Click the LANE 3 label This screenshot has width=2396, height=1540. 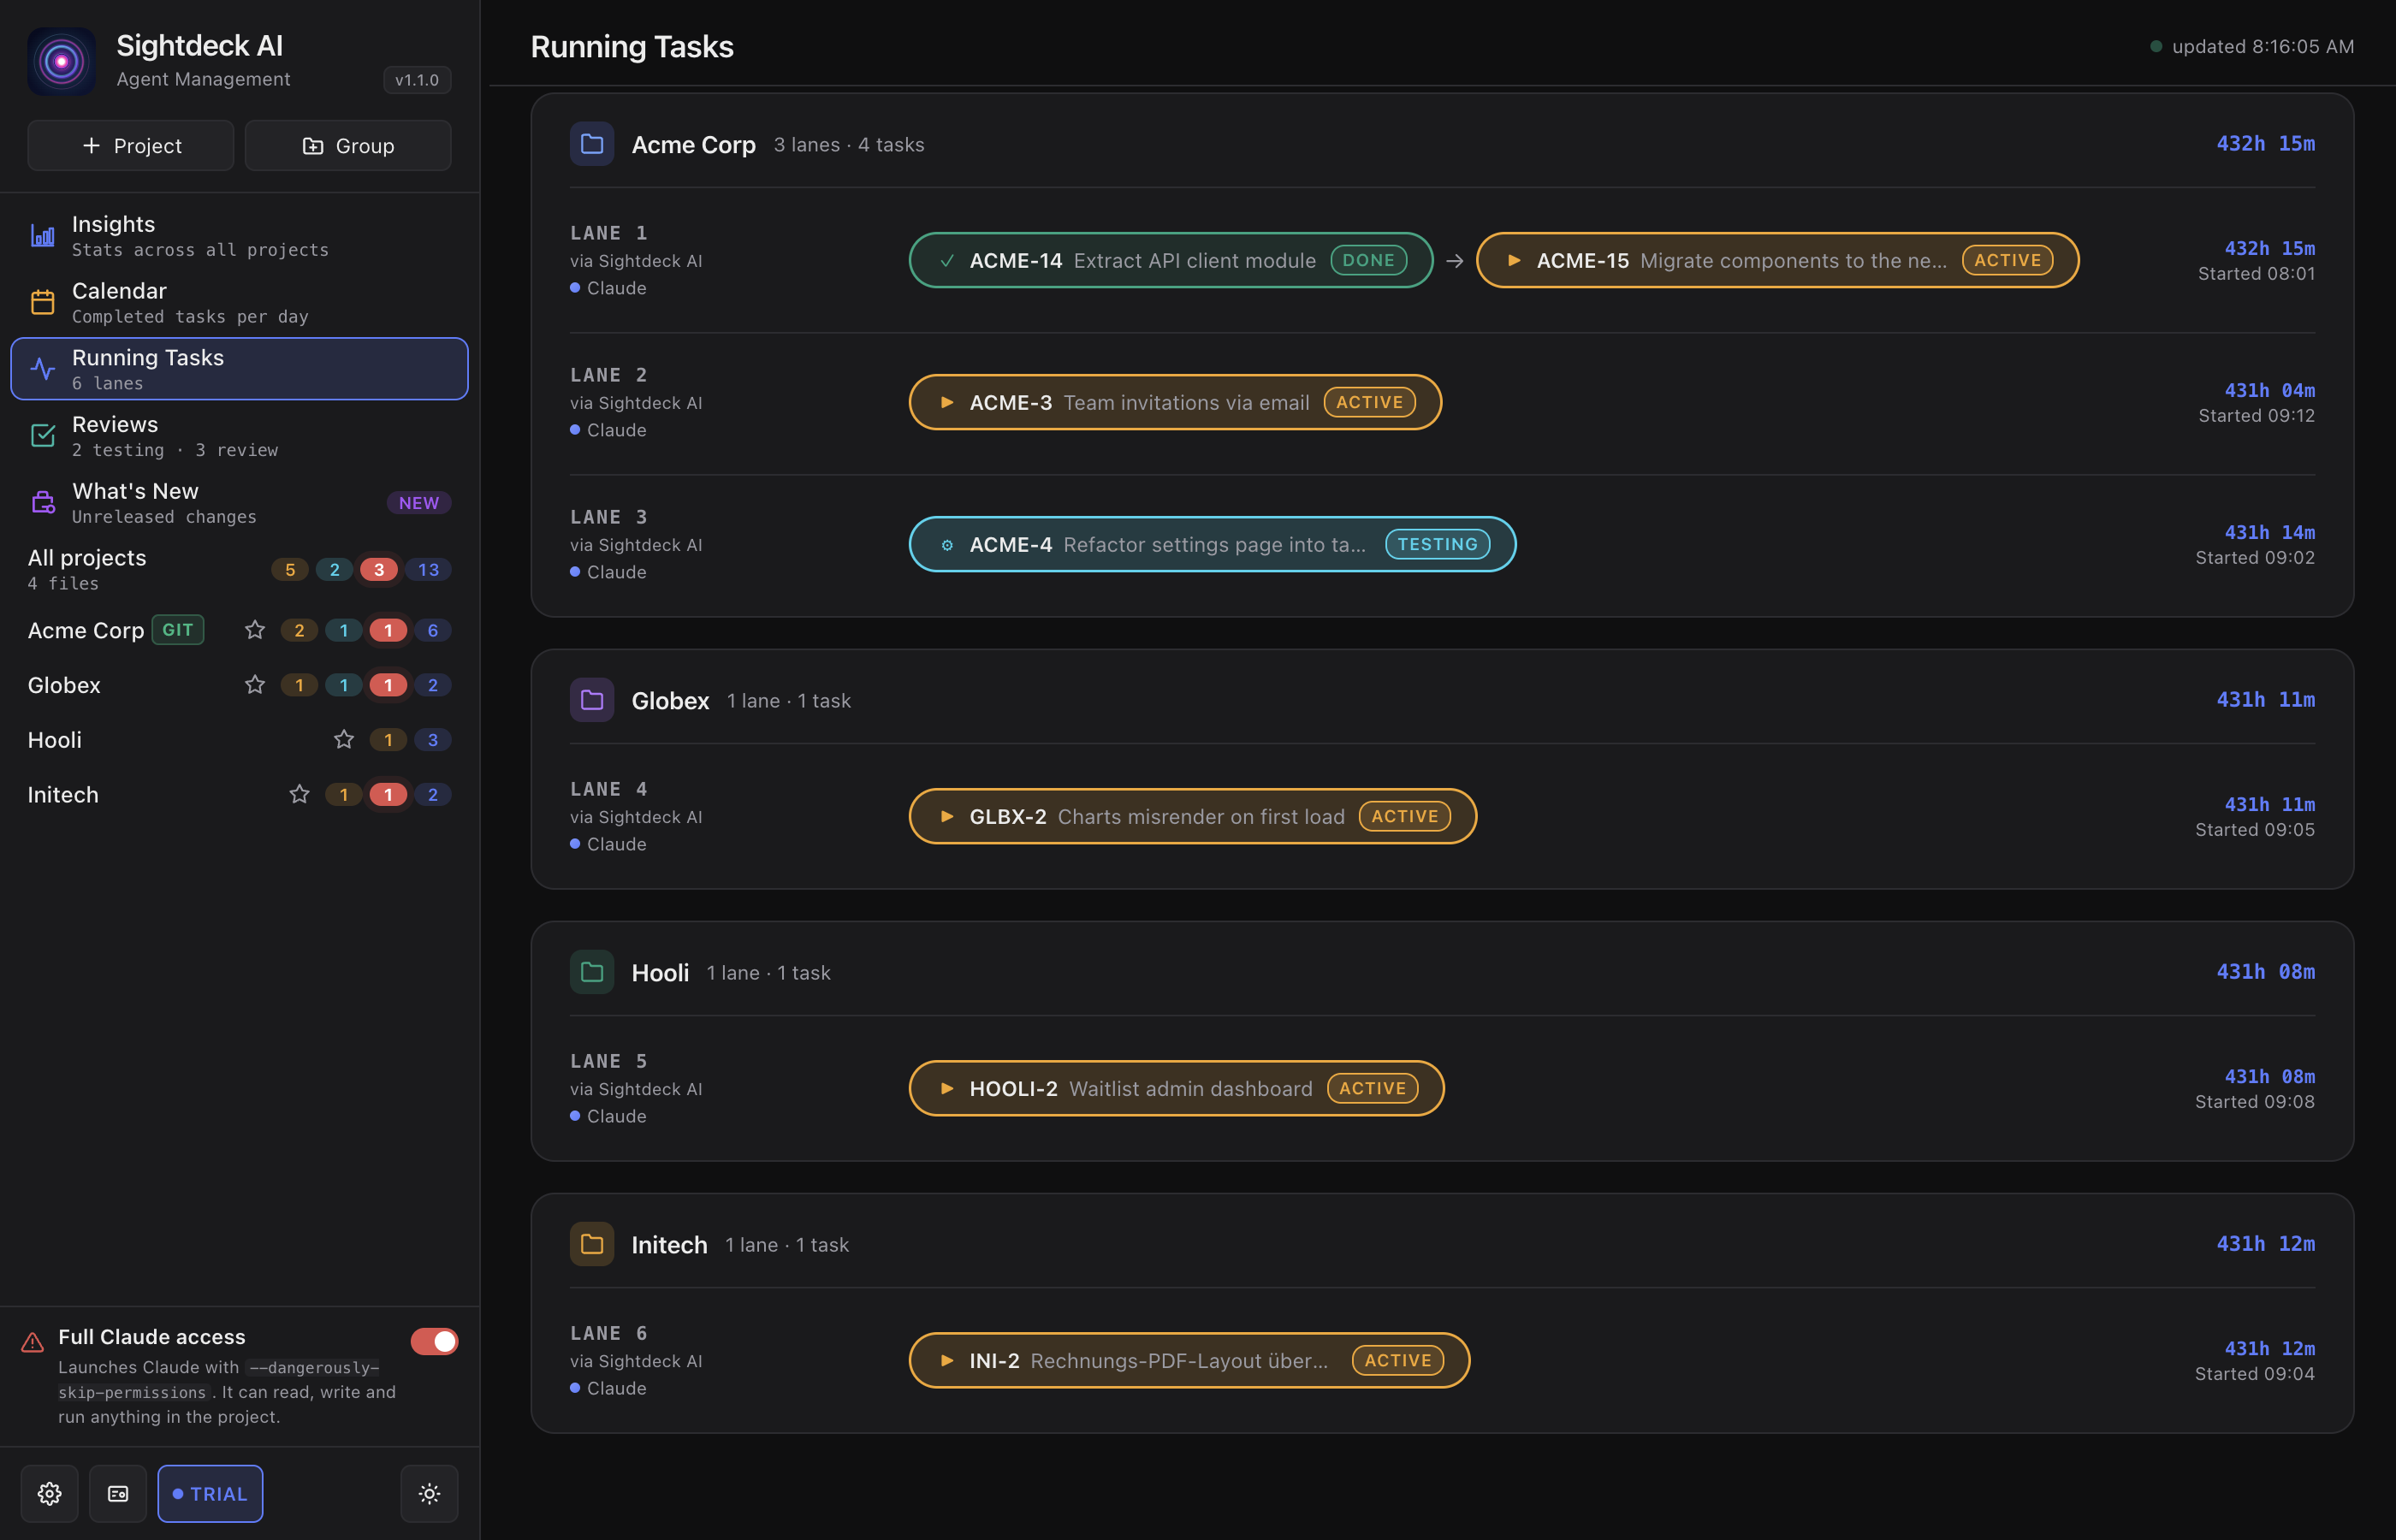(609, 517)
